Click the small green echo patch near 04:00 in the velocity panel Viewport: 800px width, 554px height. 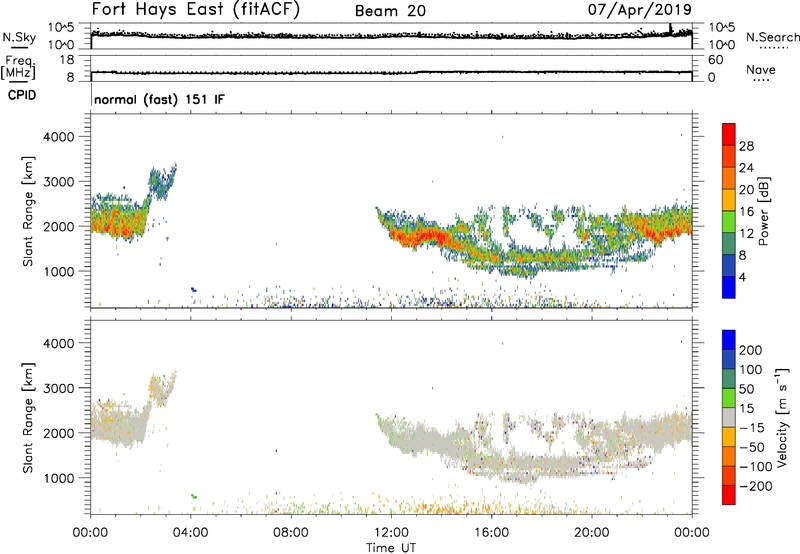[193, 496]
